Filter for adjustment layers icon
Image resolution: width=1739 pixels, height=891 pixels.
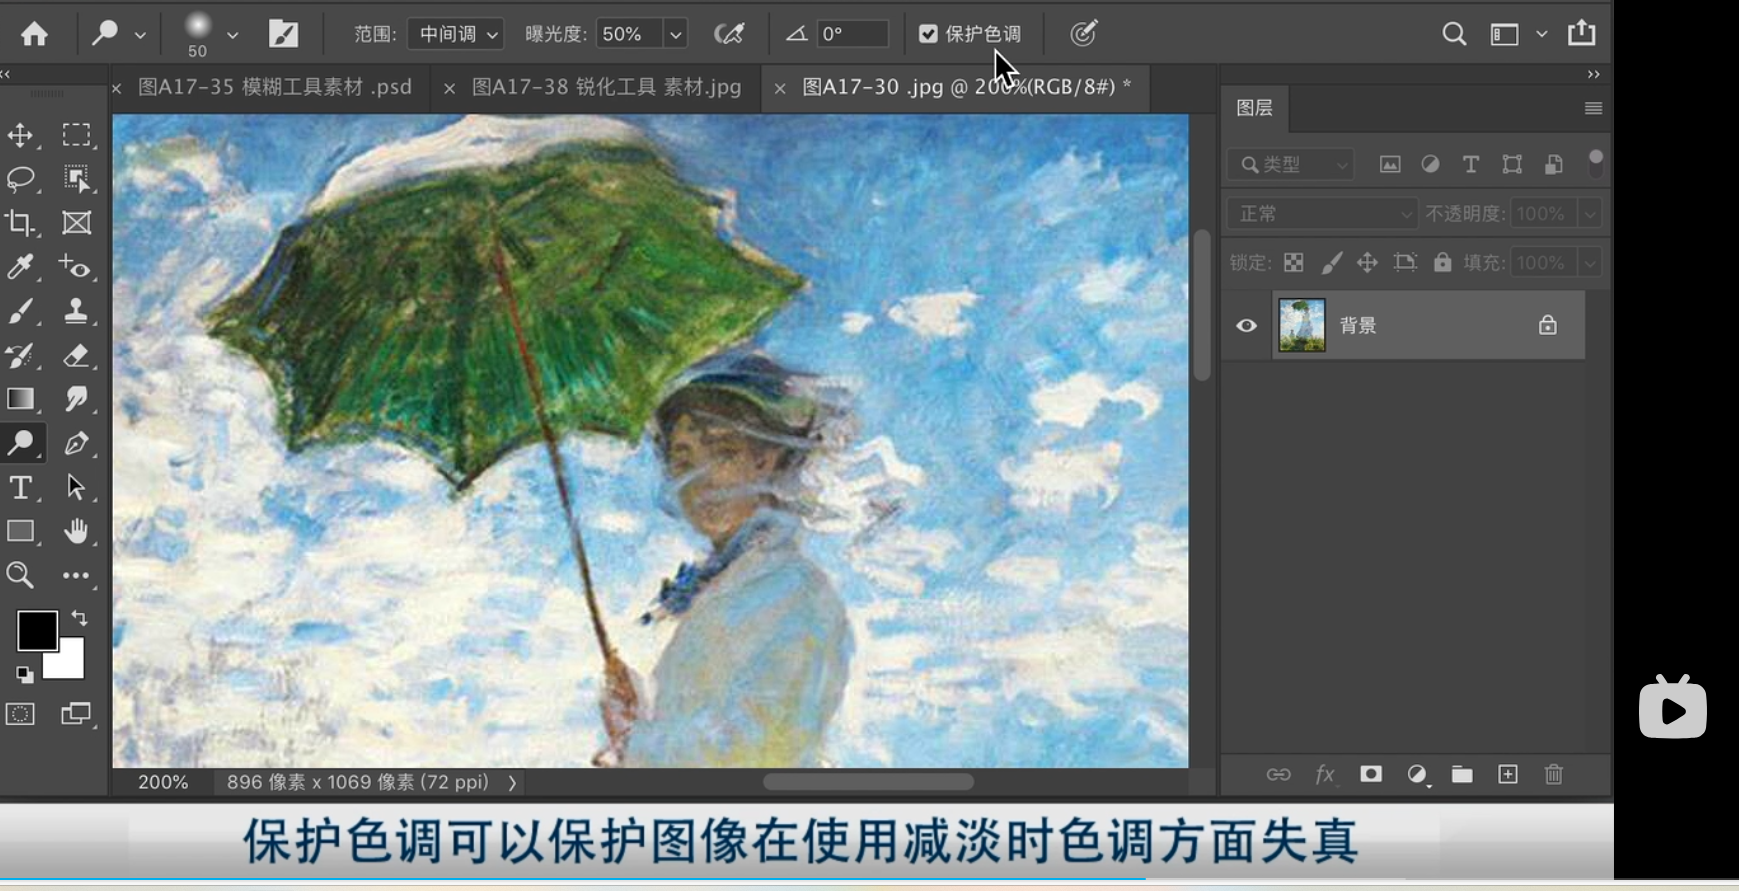point(1430,164)
